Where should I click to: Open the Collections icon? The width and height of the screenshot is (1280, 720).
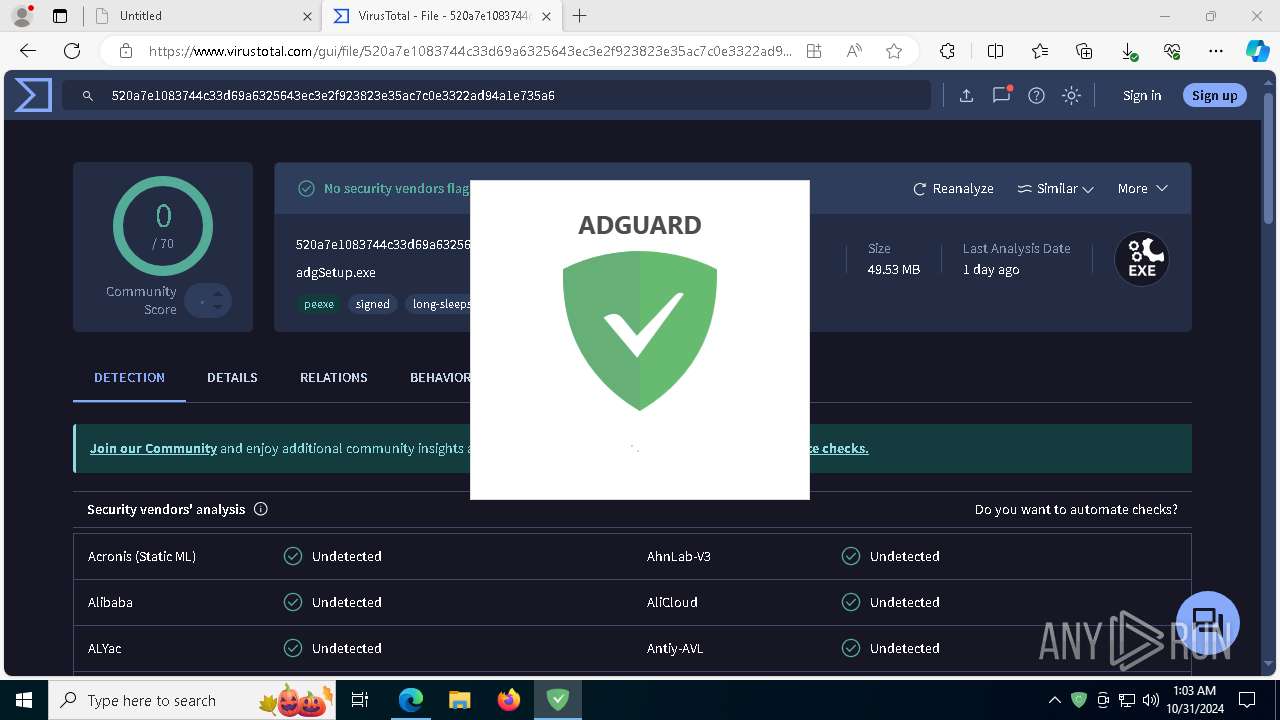(x=1084, y=51)
